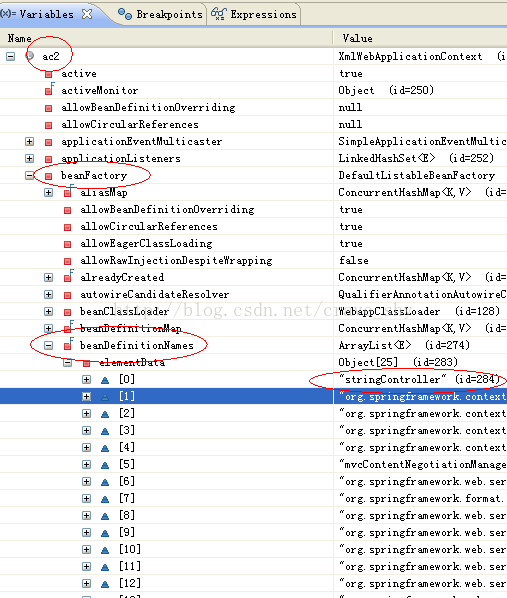The image size is (507, 598).
Task: Click the blue triangle icon of [4]
Action: pyautogui.click(x=105, y=448)
